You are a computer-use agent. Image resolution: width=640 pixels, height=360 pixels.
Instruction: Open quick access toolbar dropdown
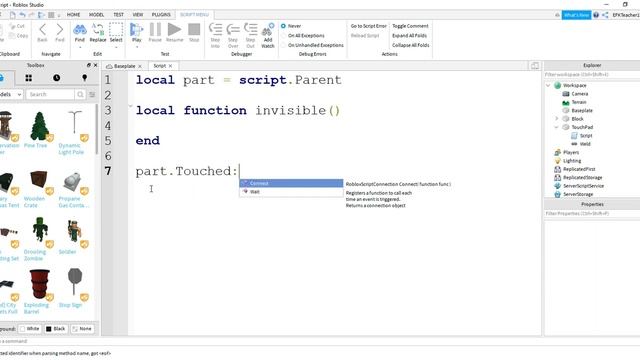59,15
